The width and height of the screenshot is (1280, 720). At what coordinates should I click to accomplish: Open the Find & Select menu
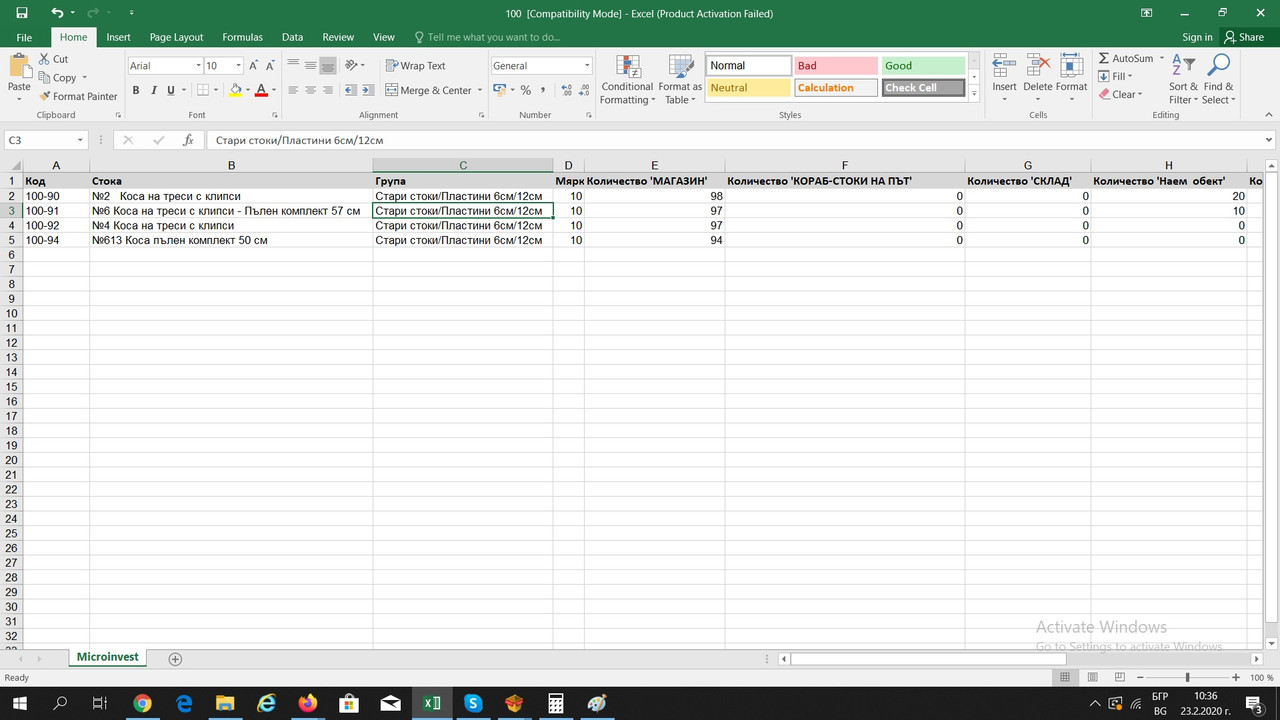tap(1218, 79)
